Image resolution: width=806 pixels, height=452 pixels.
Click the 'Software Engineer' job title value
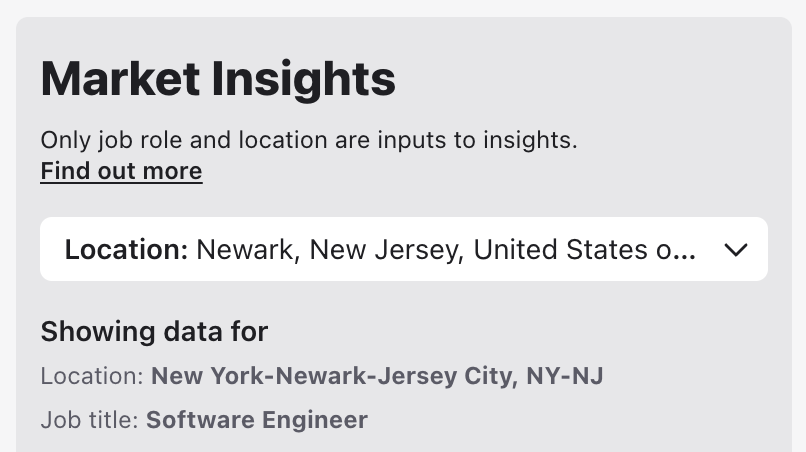click(x=257, y=420)
